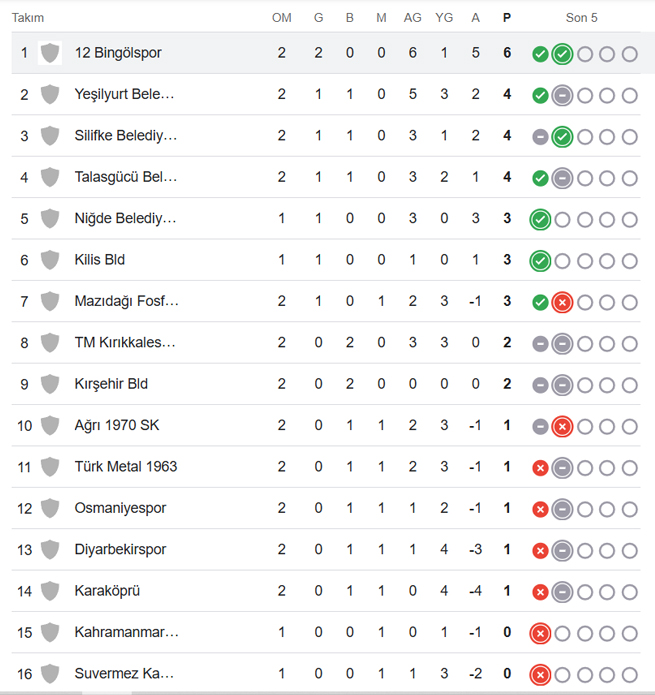655x695 pixels.
Task: Click Ağrı 1970 SK's red loss icon
Action: [562, 426]
